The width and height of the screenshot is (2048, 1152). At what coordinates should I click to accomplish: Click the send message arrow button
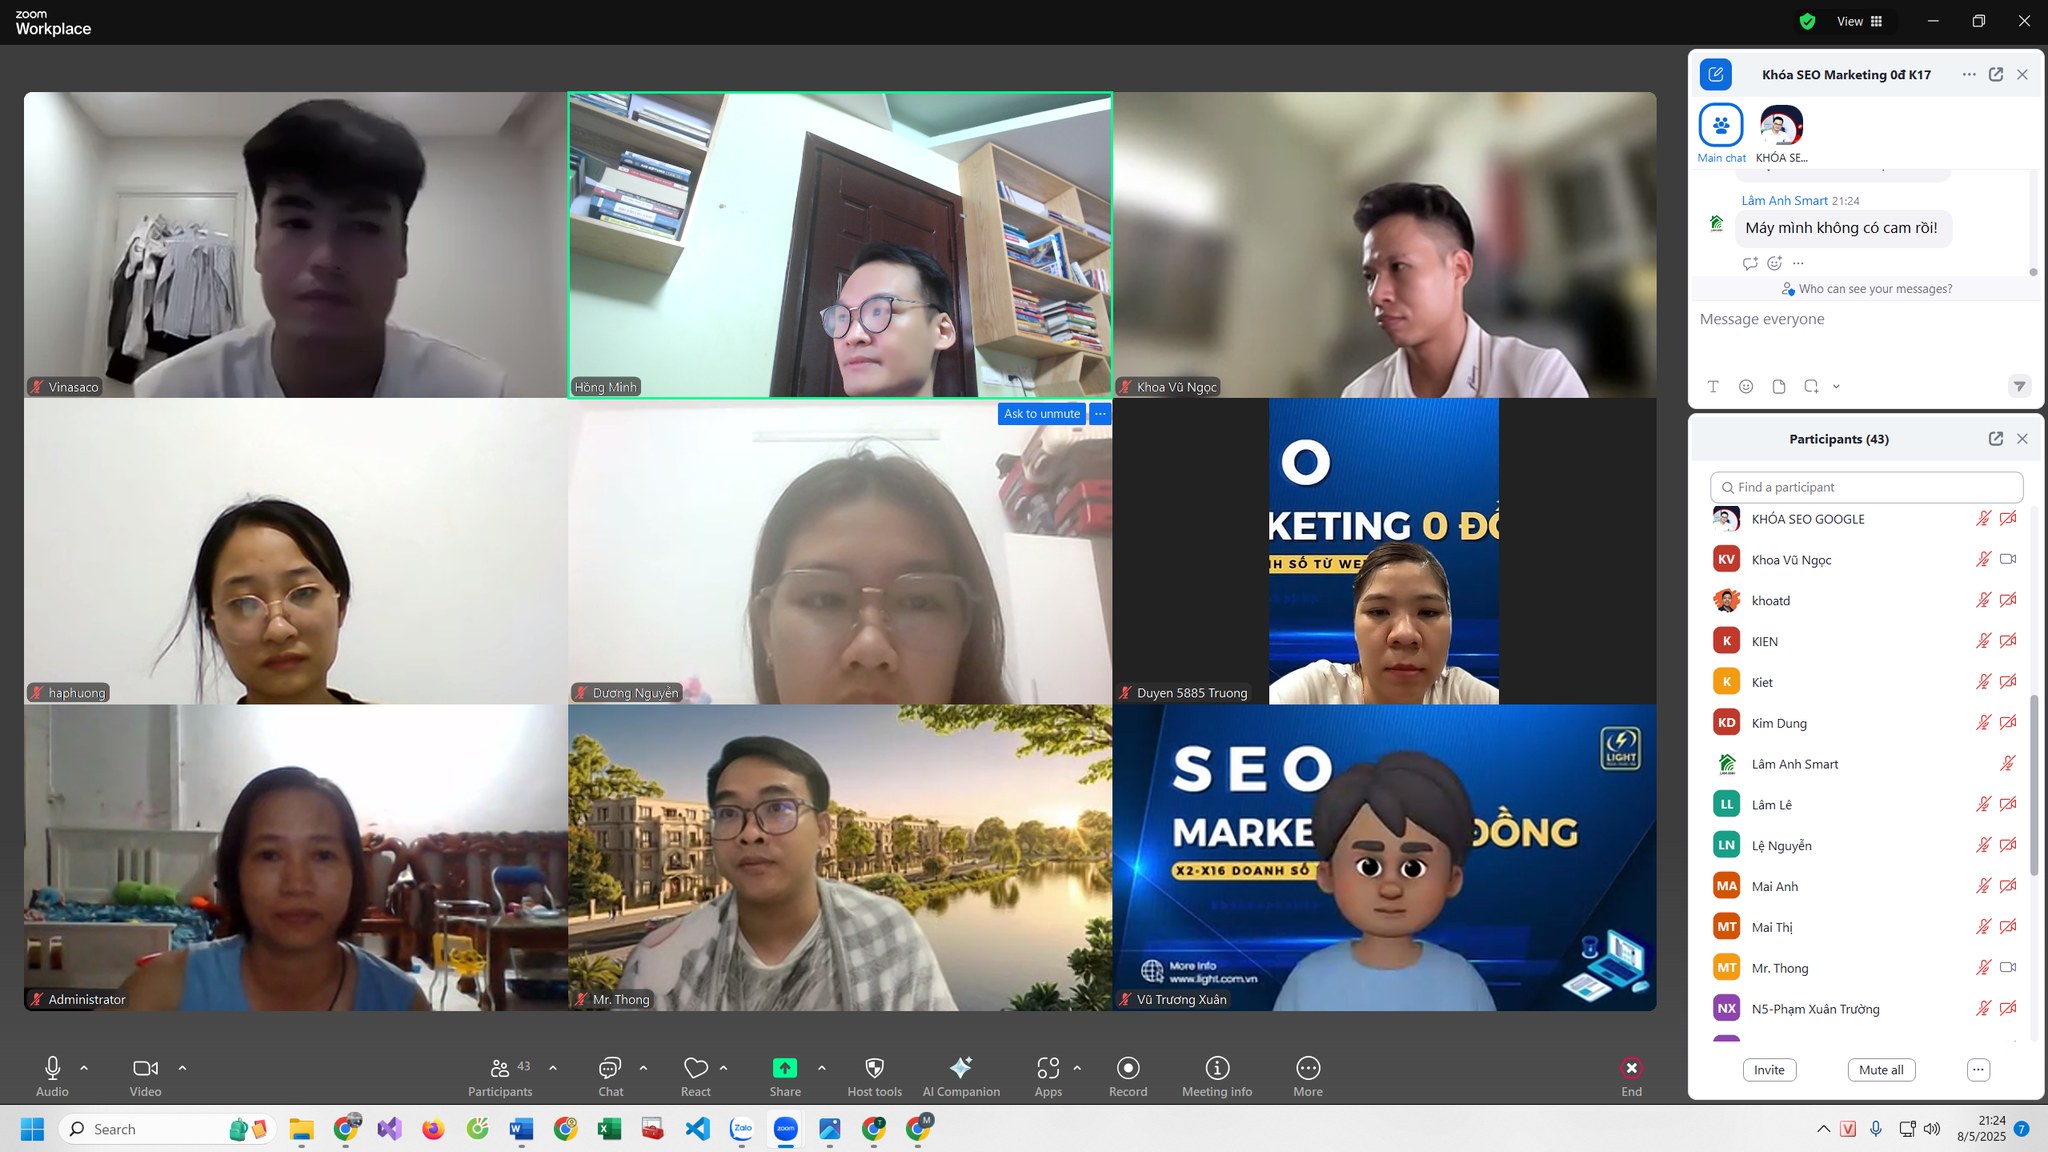pyautogui.click(x=2019, y=386)
